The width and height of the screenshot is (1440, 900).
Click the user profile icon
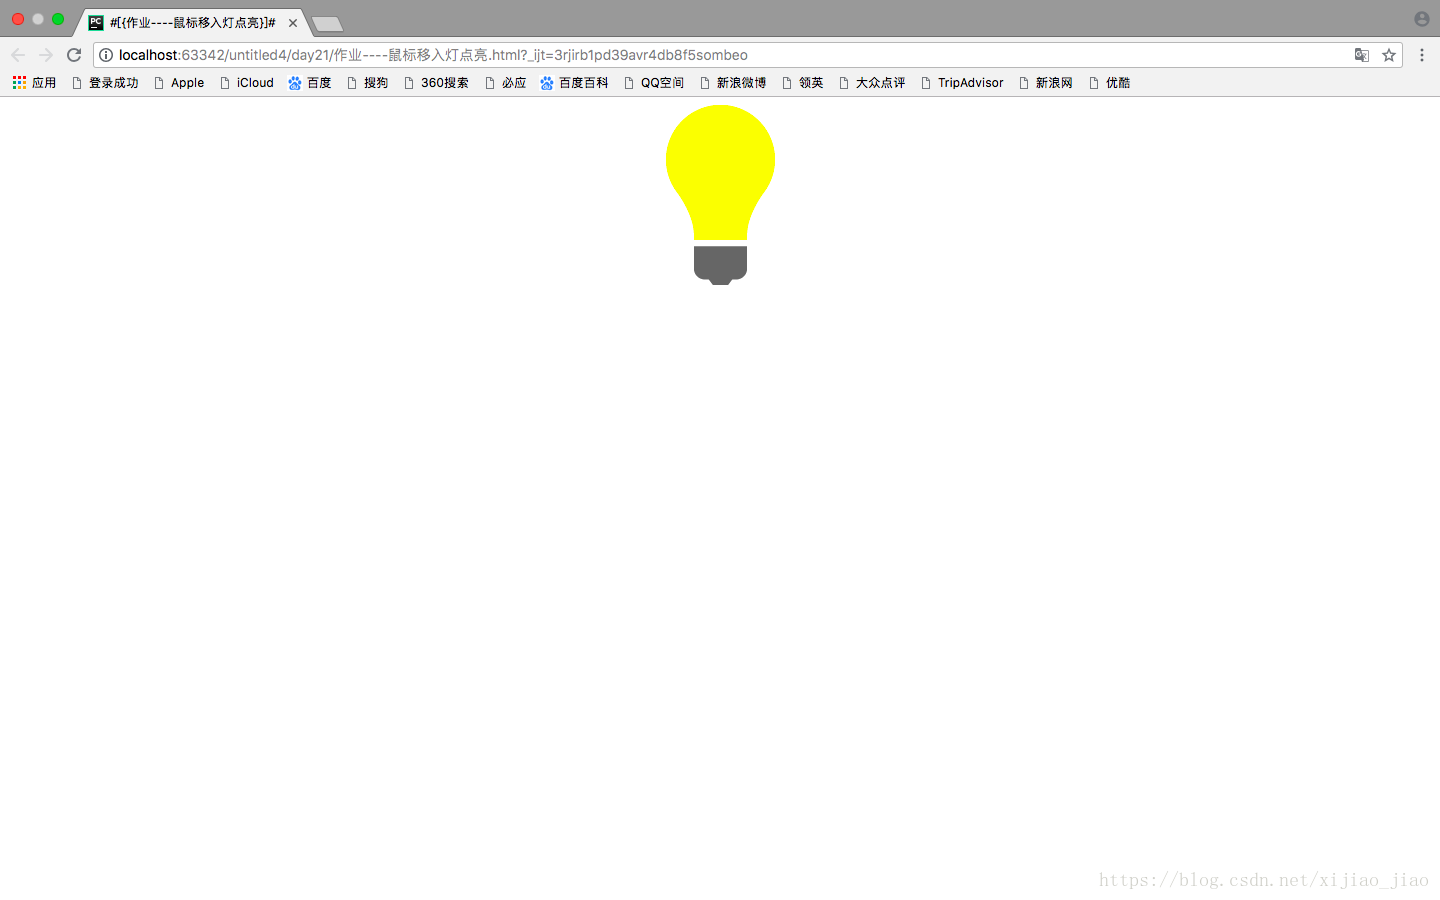coord(1422,19)
